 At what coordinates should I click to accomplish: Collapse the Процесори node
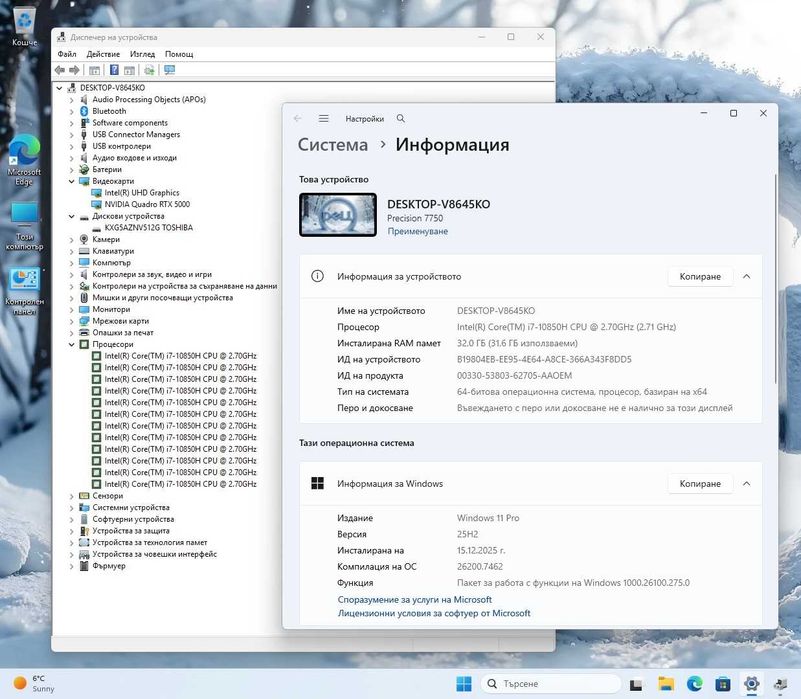[72, 344]
